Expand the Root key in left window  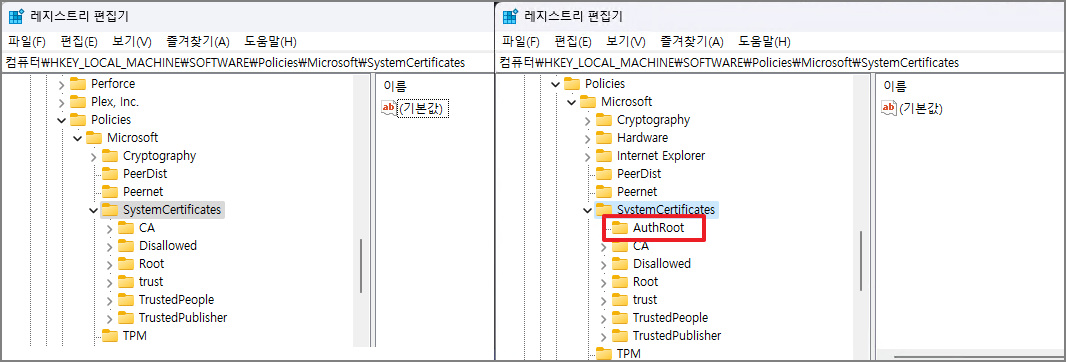coord(110,264)
